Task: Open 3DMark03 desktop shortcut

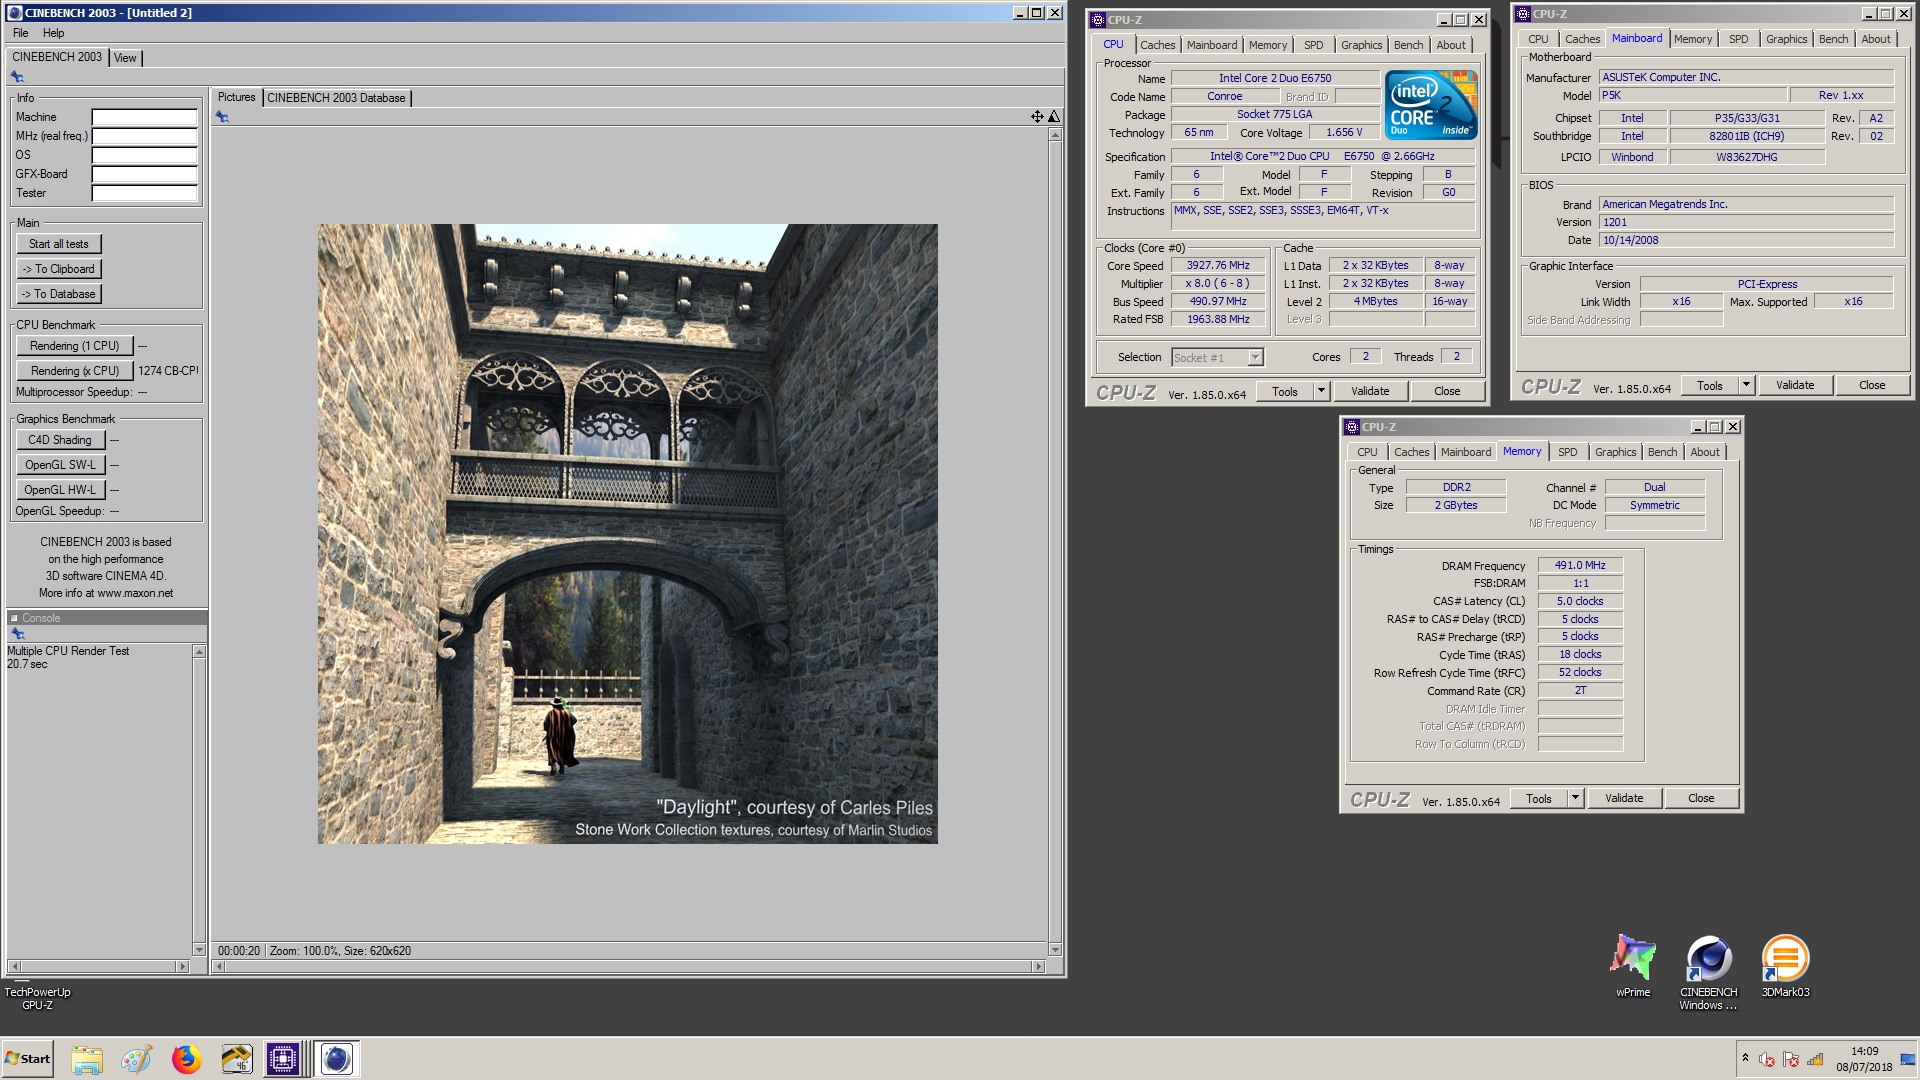Action: (1785, 965)
